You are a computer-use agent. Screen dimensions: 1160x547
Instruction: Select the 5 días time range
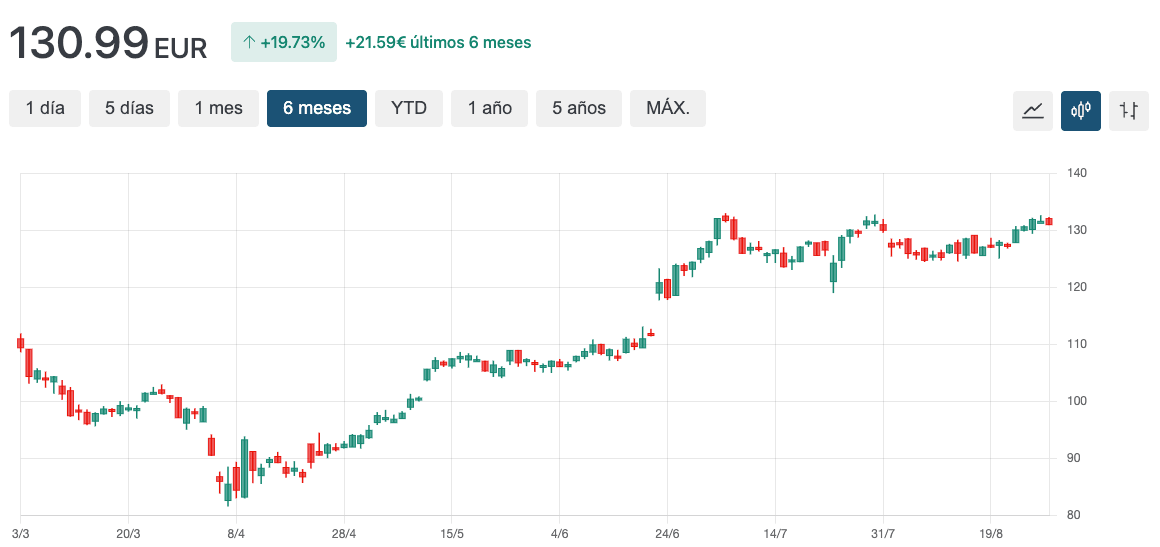tap(130, 109)
